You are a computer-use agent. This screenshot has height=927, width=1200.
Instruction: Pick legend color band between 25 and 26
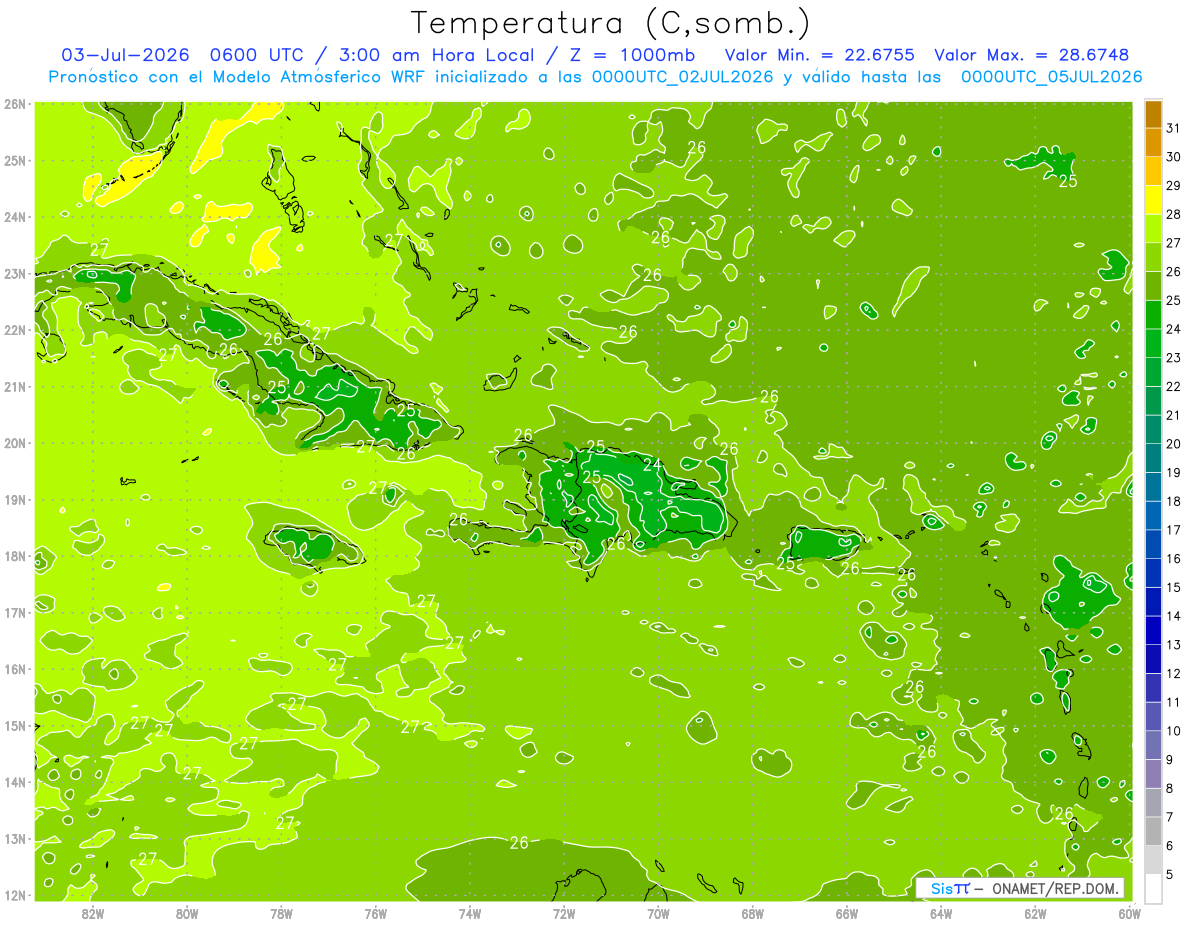pyautogui.click(x=1153, y=286)
